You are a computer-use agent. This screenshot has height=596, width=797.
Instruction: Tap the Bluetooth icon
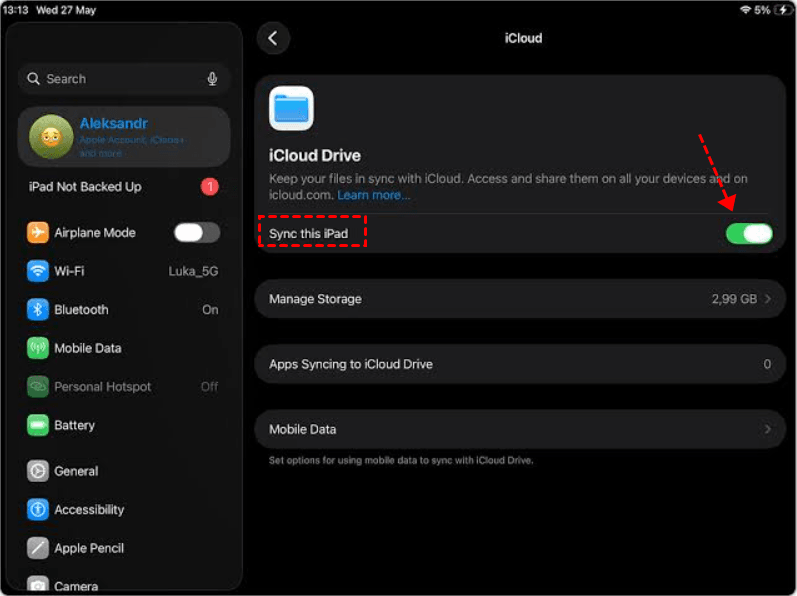click(38, 309)
